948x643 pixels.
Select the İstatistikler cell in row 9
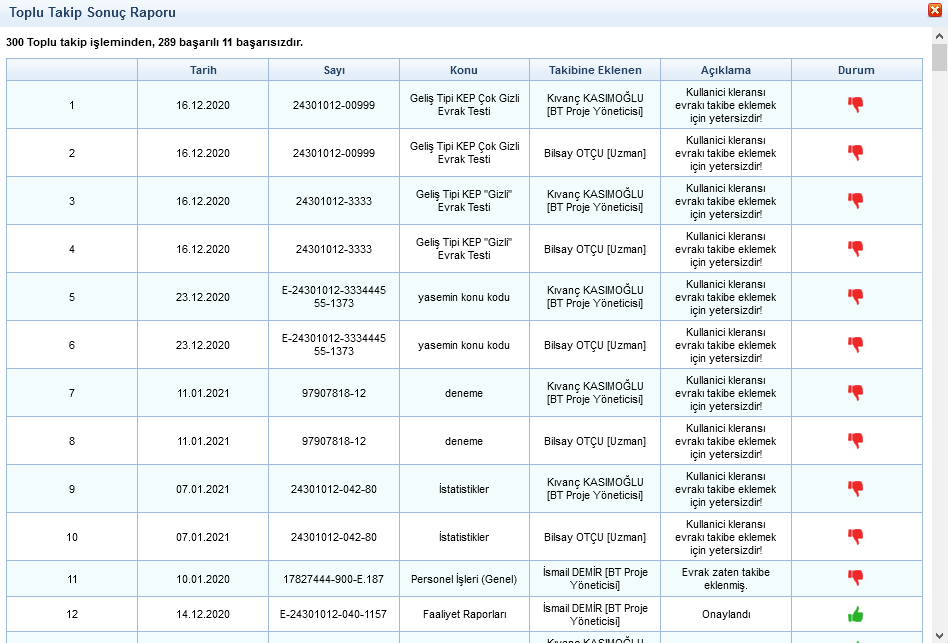click(x=464, y=489)
